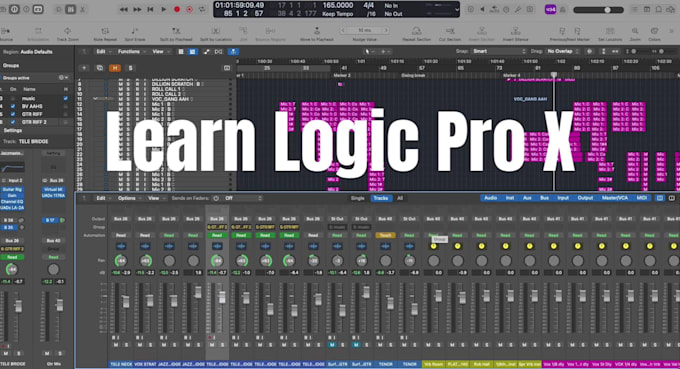Open the Editors scissors button
Viewport: 680px width, 369px height.
coord(82,9)
